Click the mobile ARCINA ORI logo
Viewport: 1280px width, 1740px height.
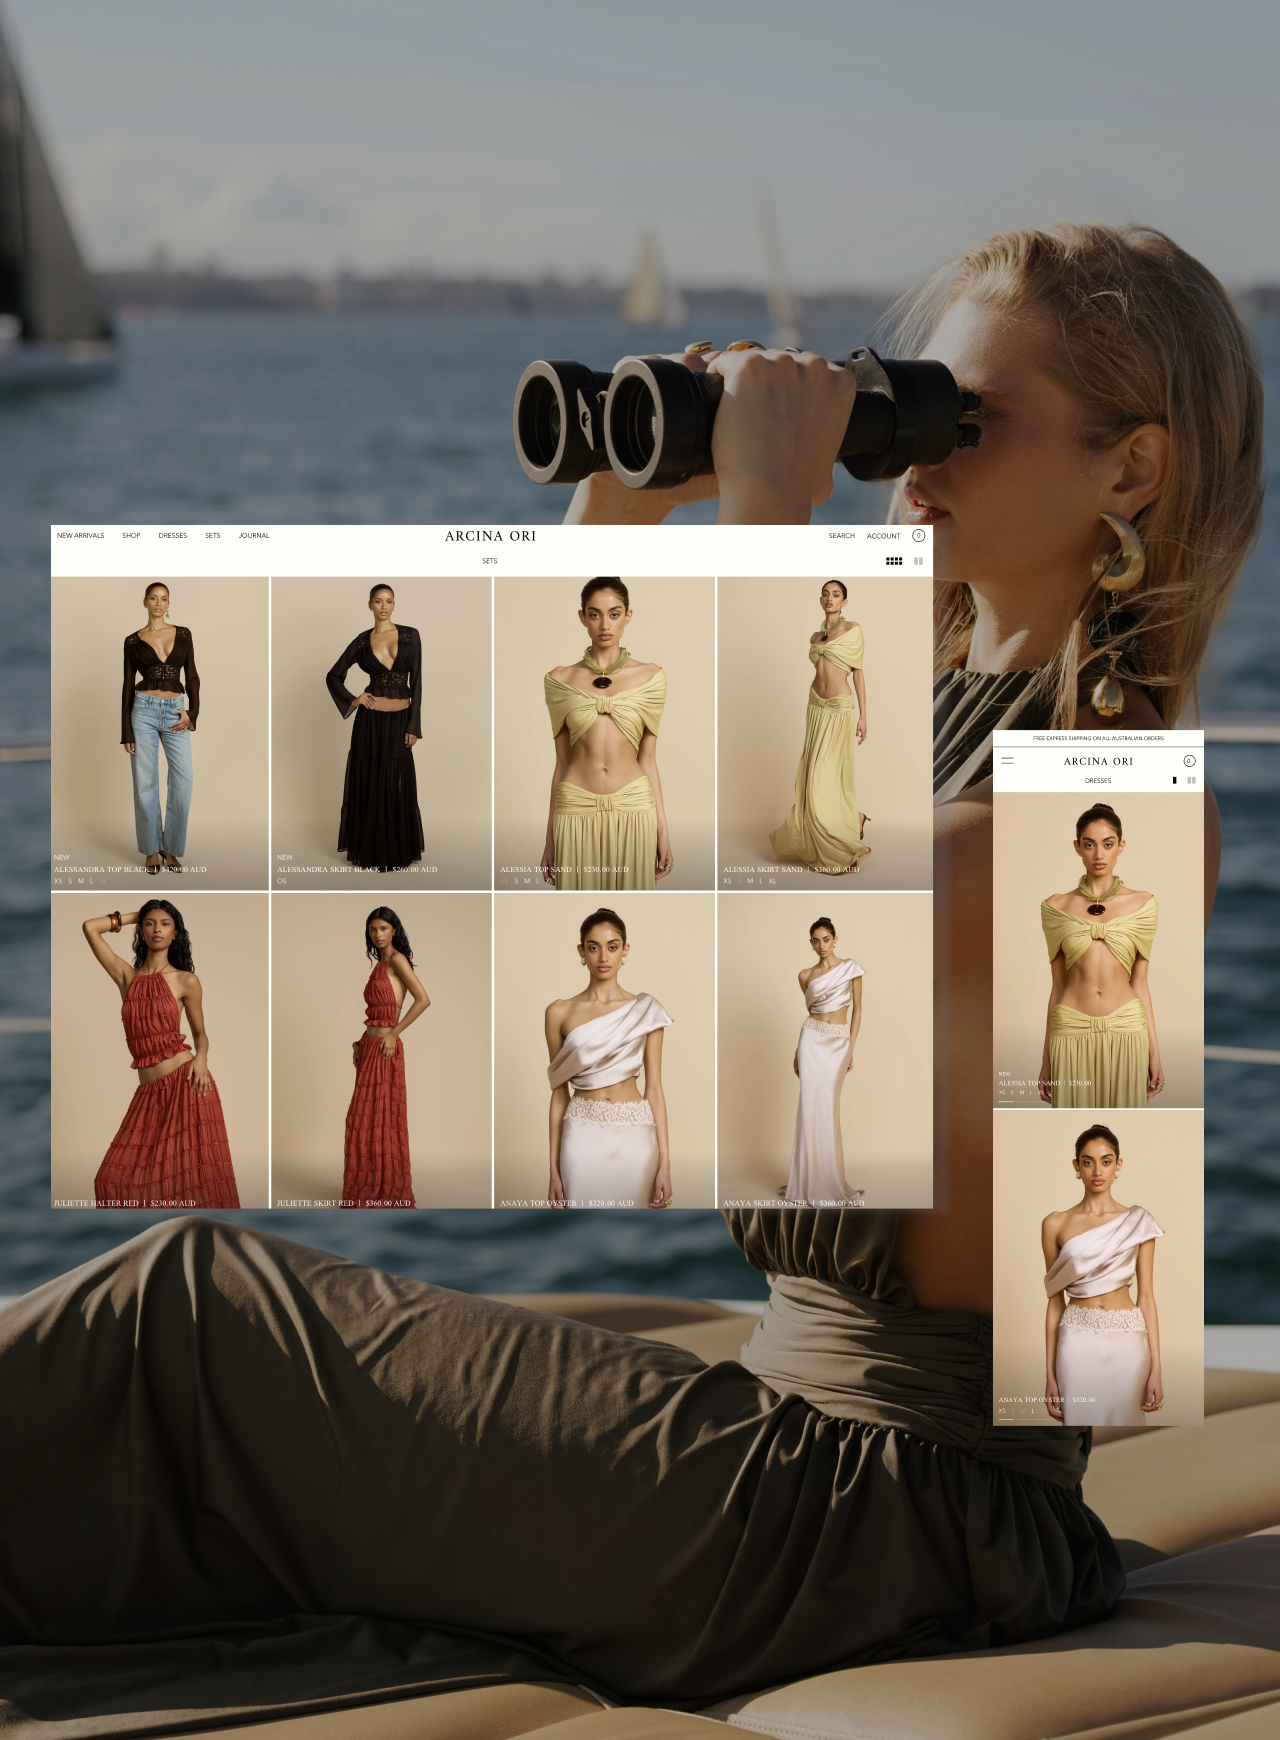click(x=1098, y=761)
